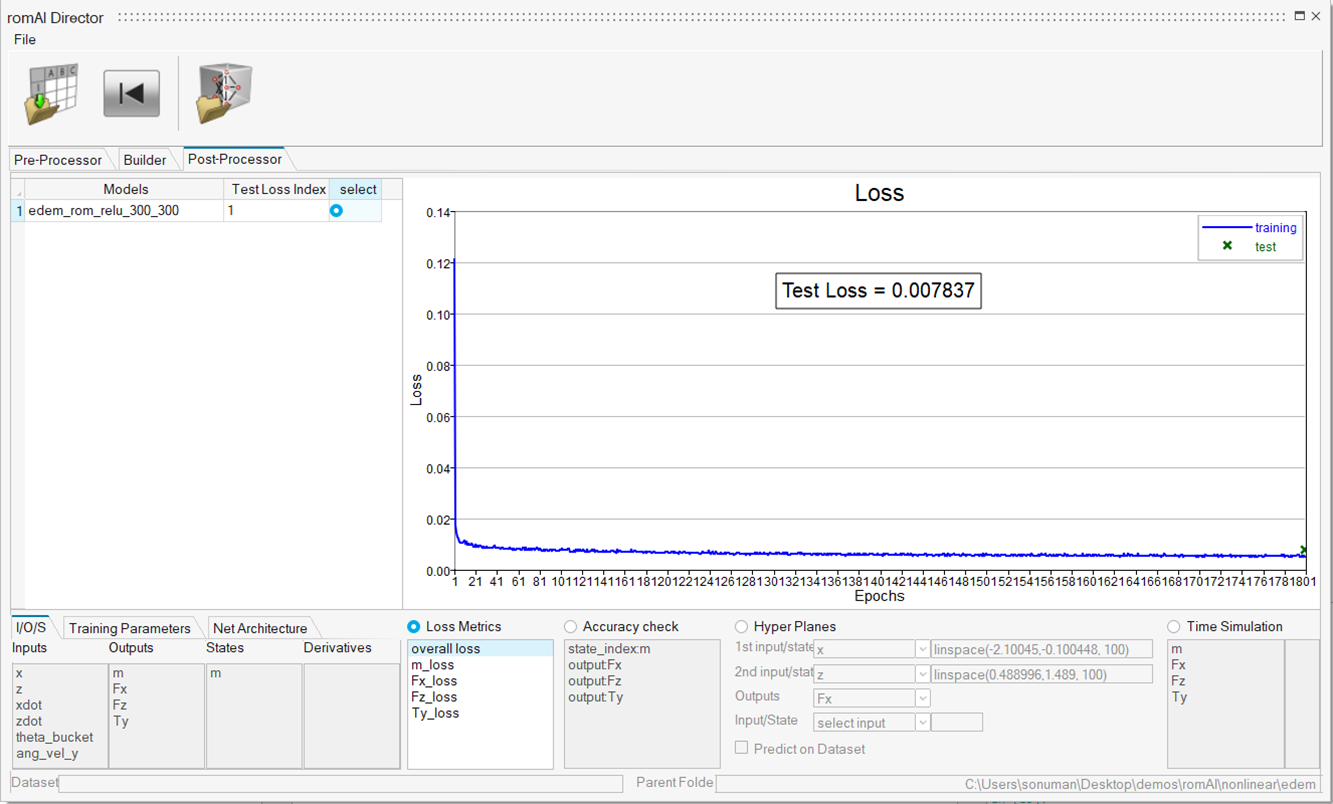Switch to the Pre-Processor tab
The height and width of the screenshot is (804, 1333).
(58, 160)
